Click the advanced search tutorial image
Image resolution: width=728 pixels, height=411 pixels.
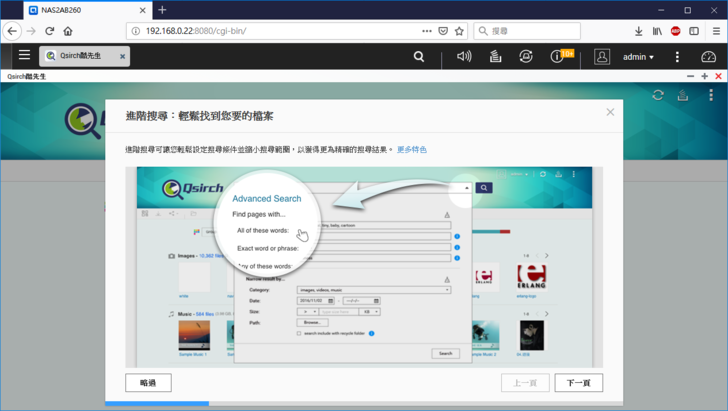click(x=364, y=266)
